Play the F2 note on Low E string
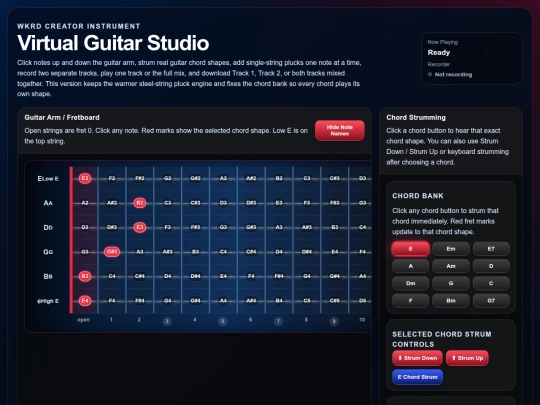Image resolution: width=540 pixels, height=405 pixels. click(x=112, y=178)
